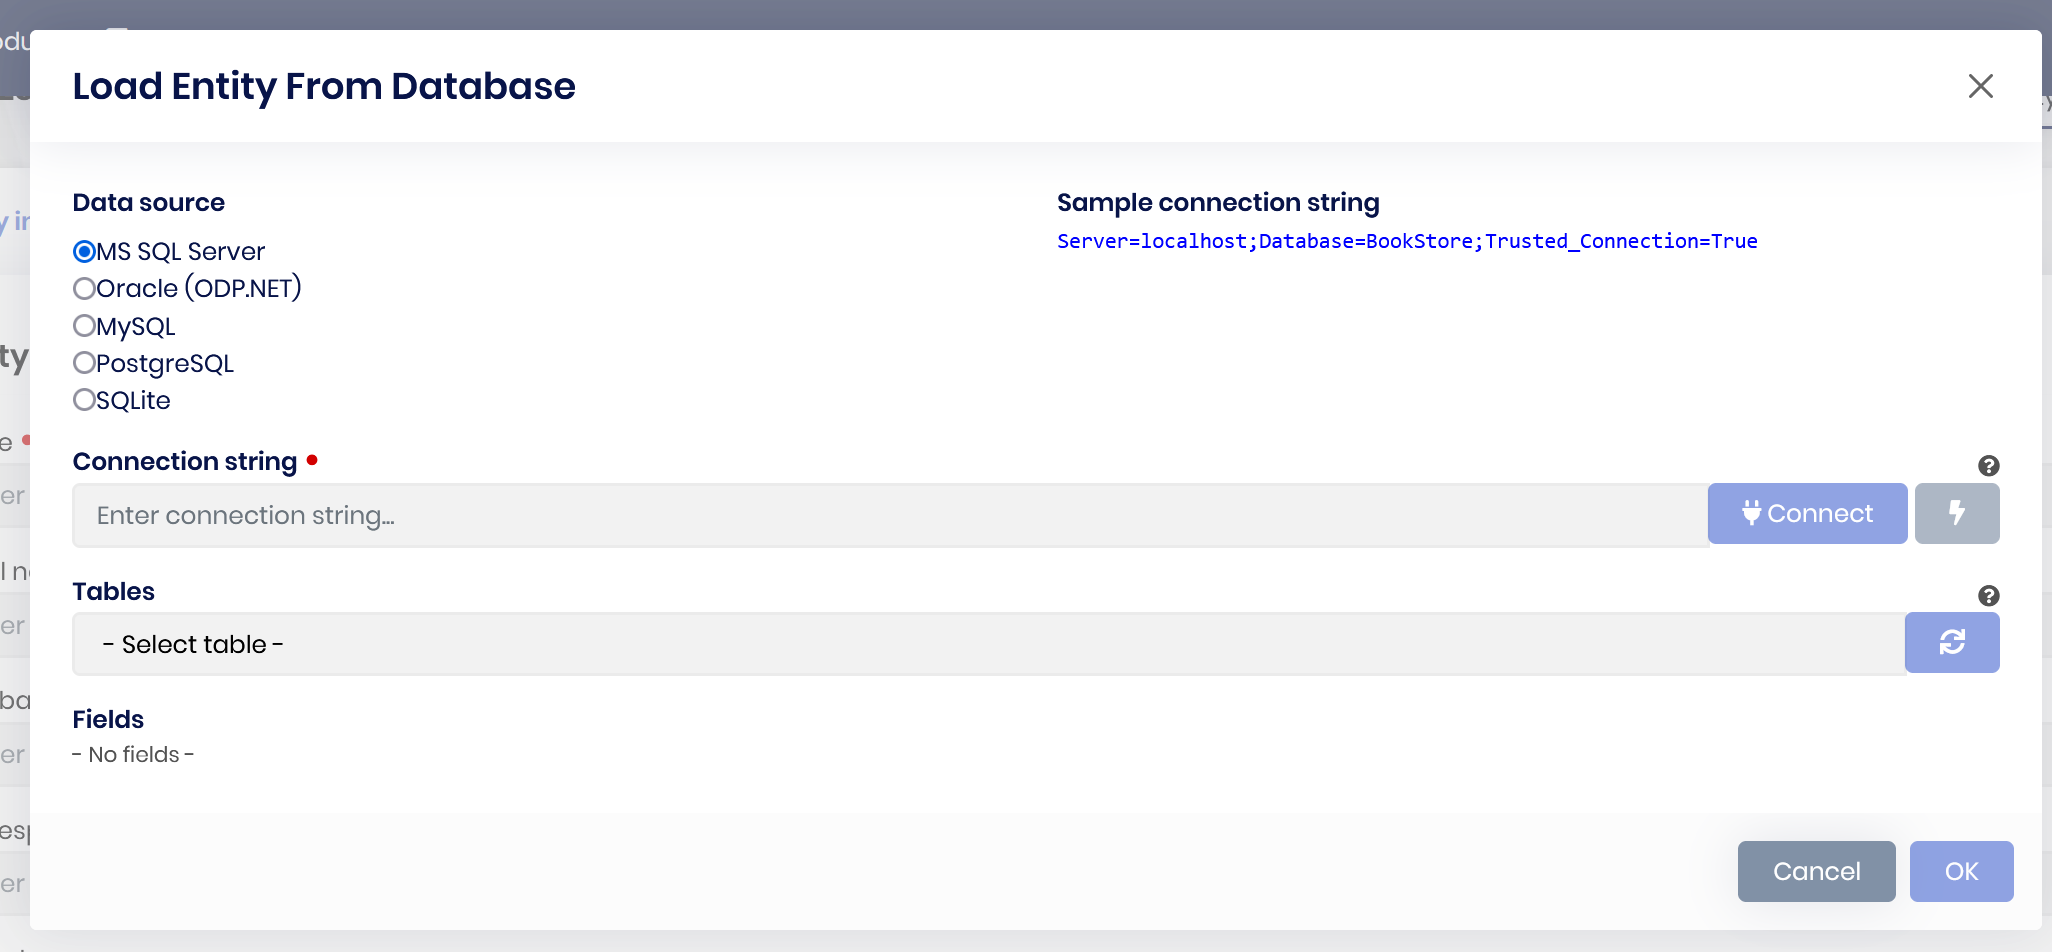Click the Tables field label

(113, 591)
